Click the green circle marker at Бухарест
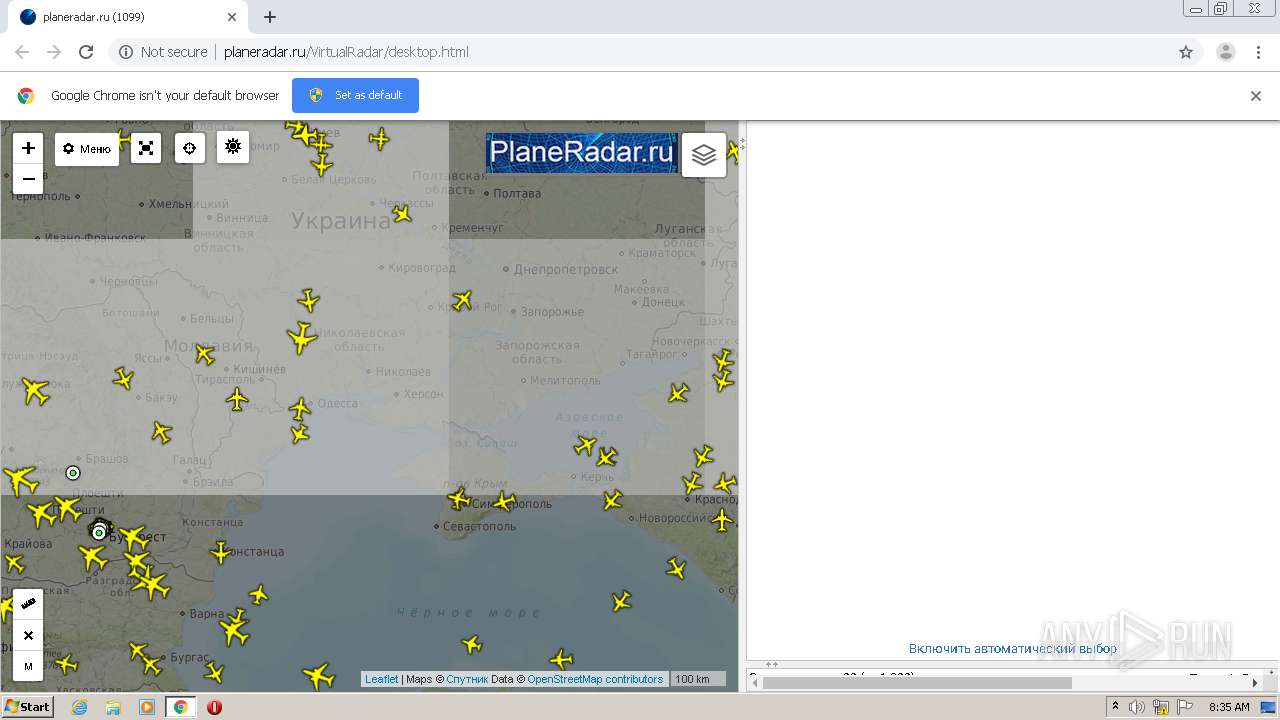 (x=99, y=532)
